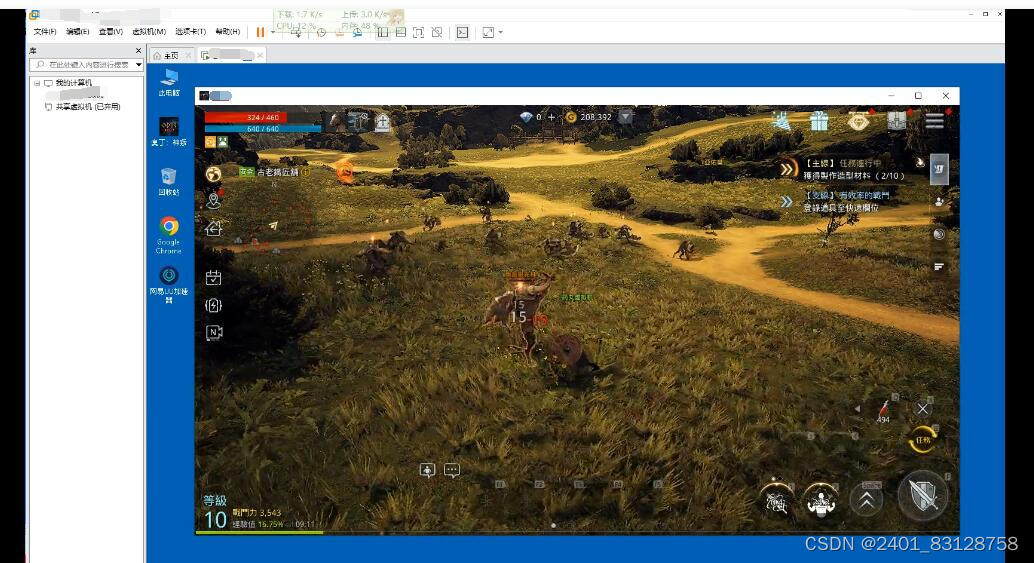1034x563 pixels.
Task: Click the N video record icon
Action: [x=214, y=332]
